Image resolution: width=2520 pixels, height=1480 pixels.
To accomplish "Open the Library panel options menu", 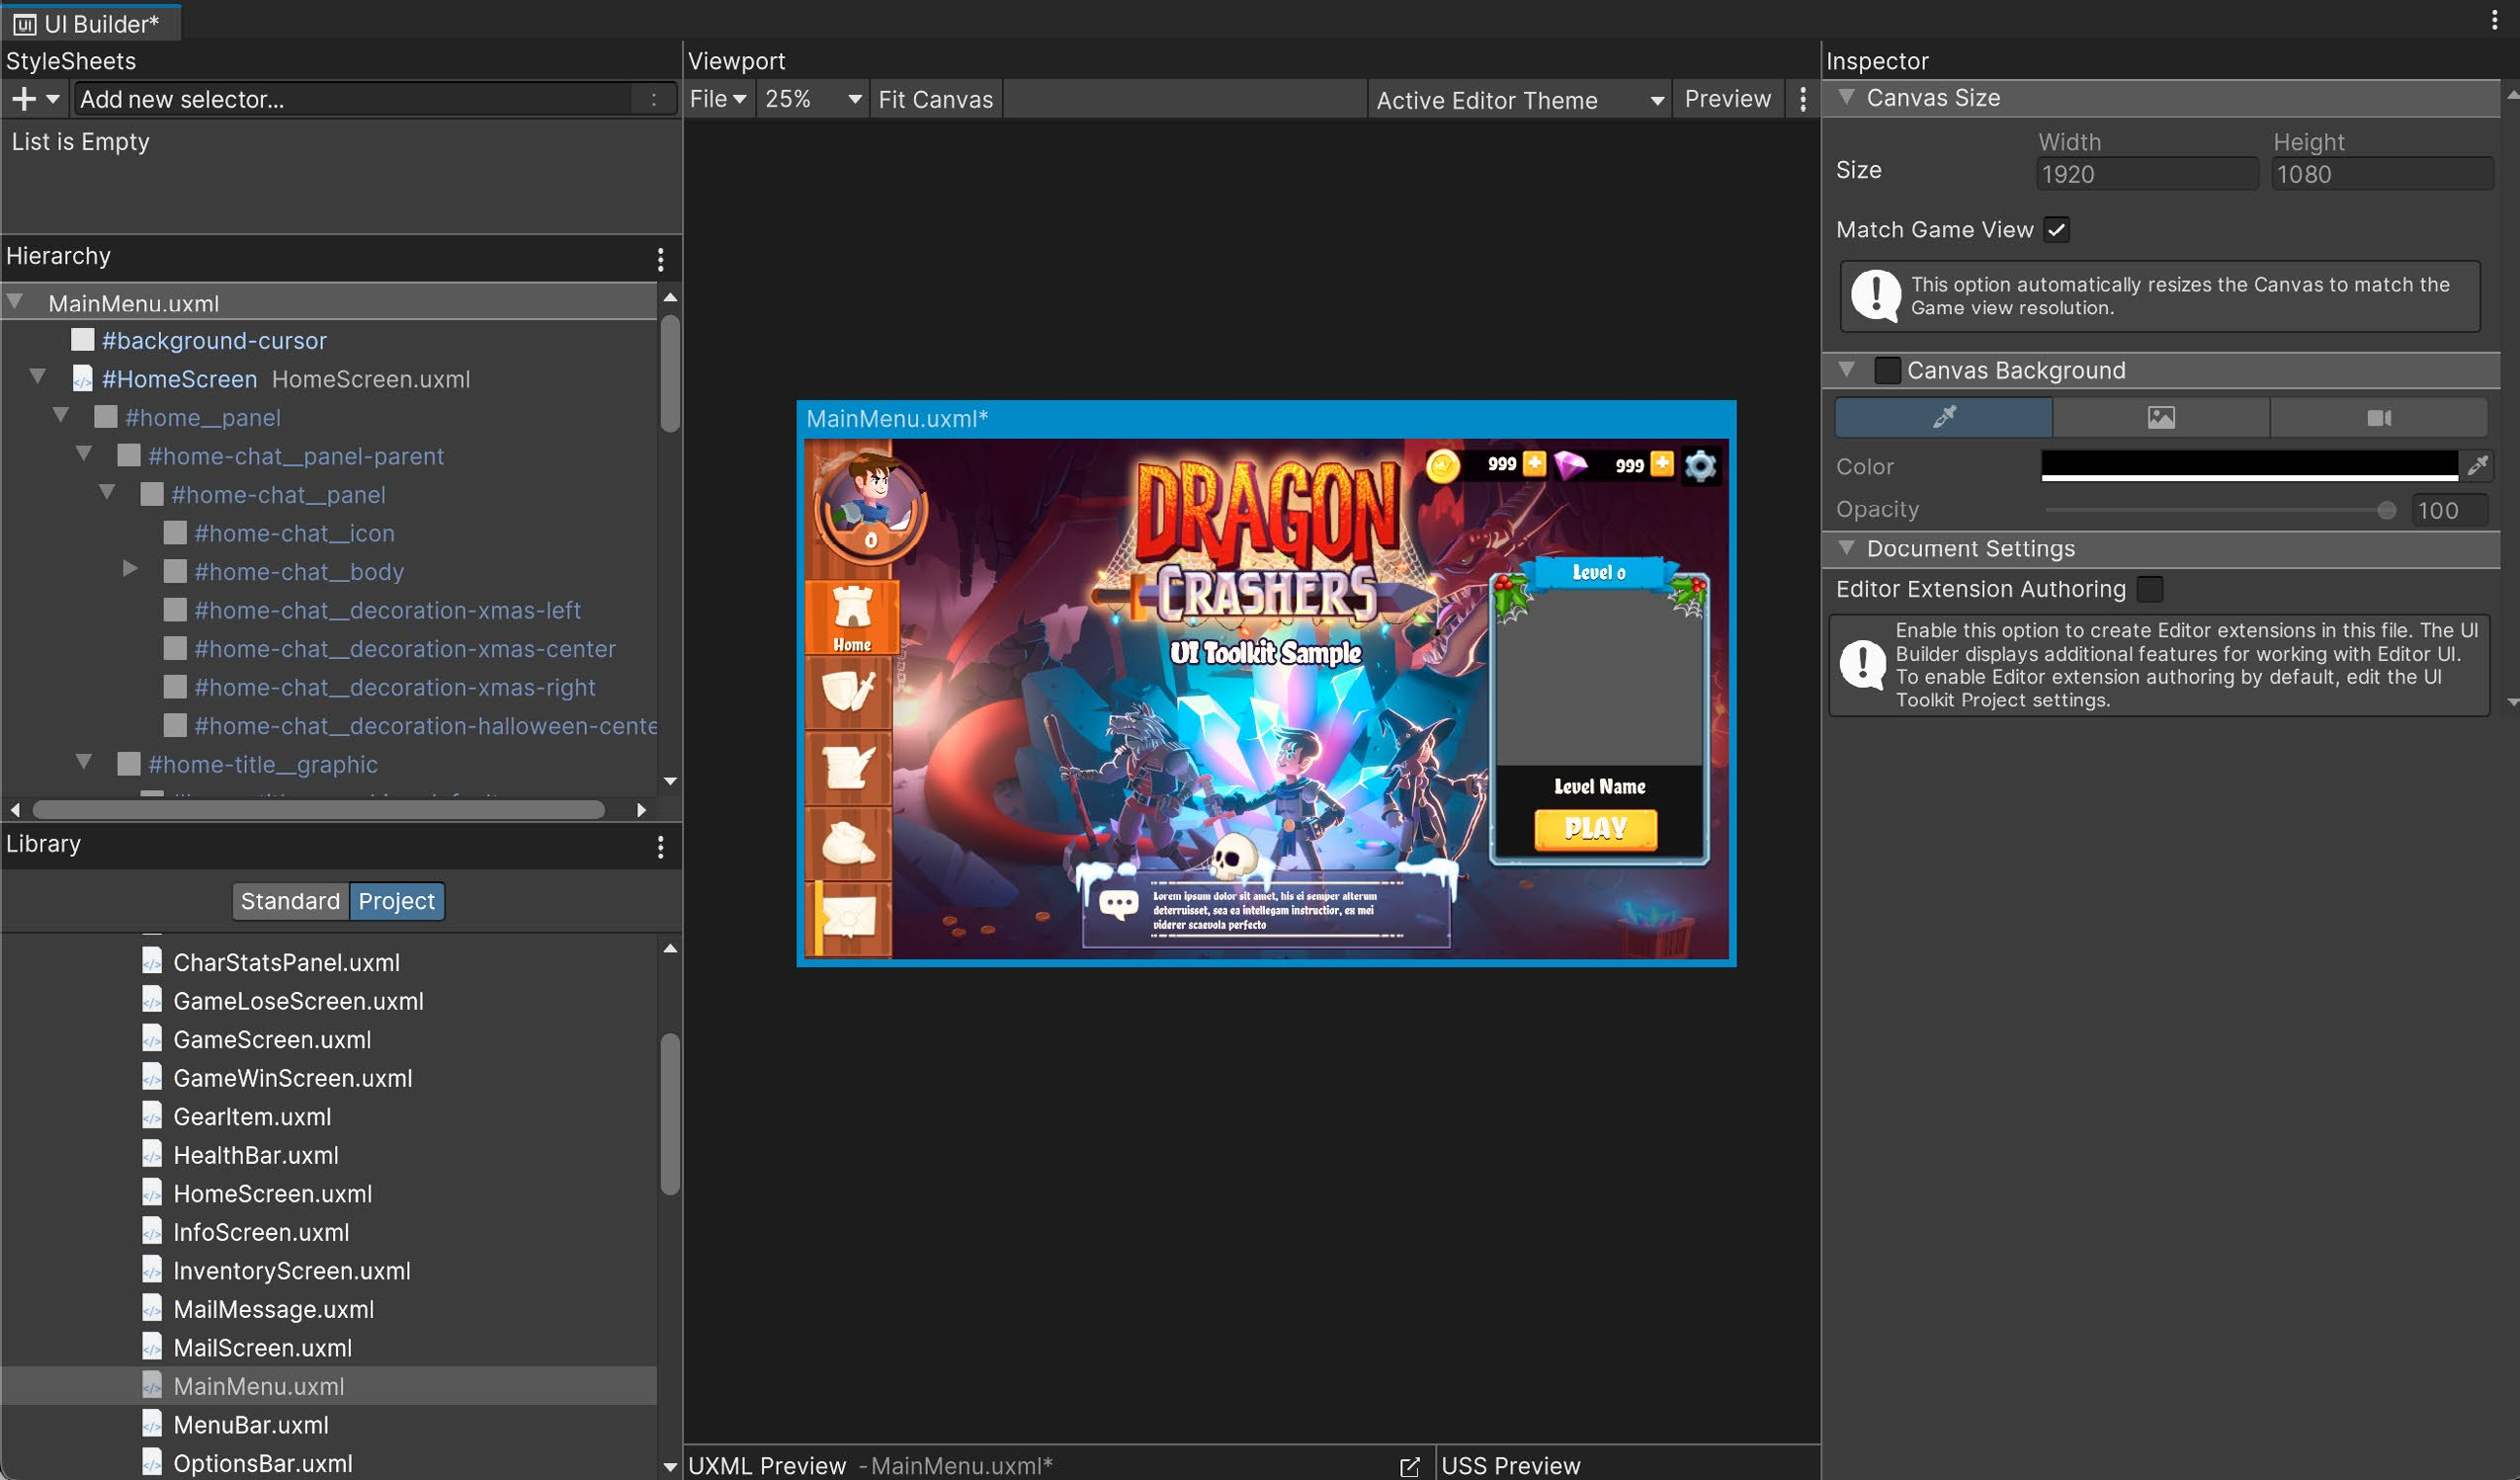I will (660, 848).
